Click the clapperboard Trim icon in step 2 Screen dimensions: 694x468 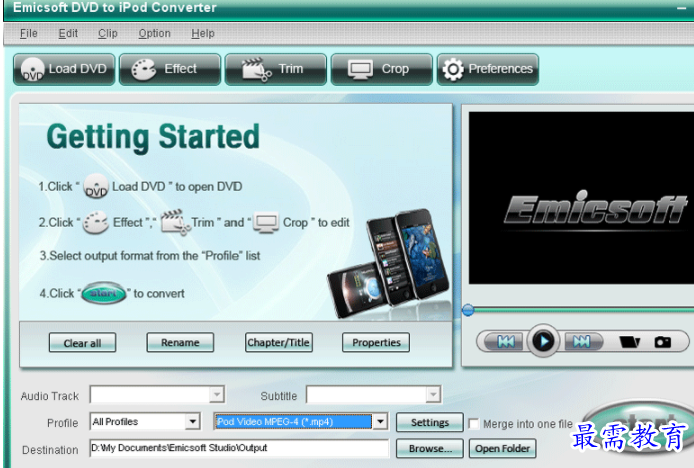[x=175, y=221]
